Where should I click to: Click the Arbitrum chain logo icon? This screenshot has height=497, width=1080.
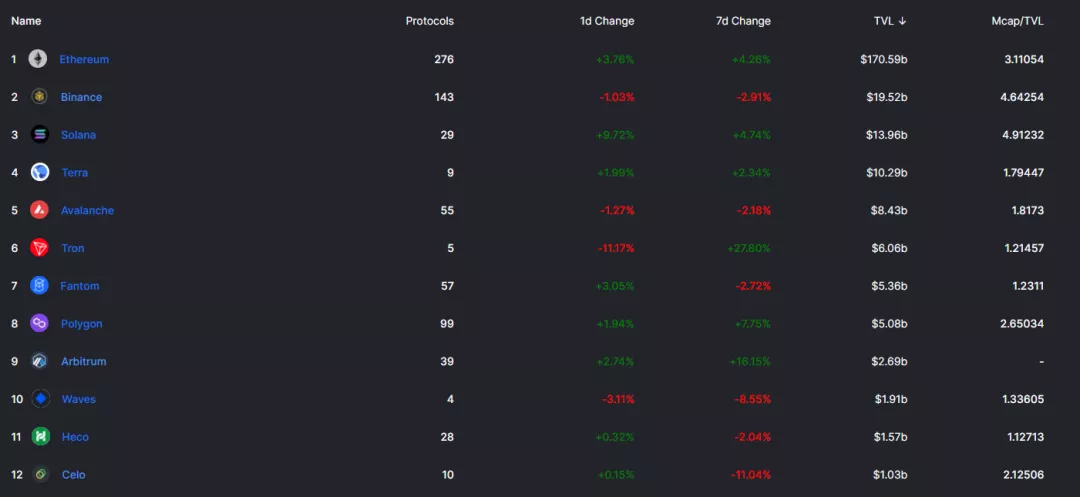pos(39,361)
